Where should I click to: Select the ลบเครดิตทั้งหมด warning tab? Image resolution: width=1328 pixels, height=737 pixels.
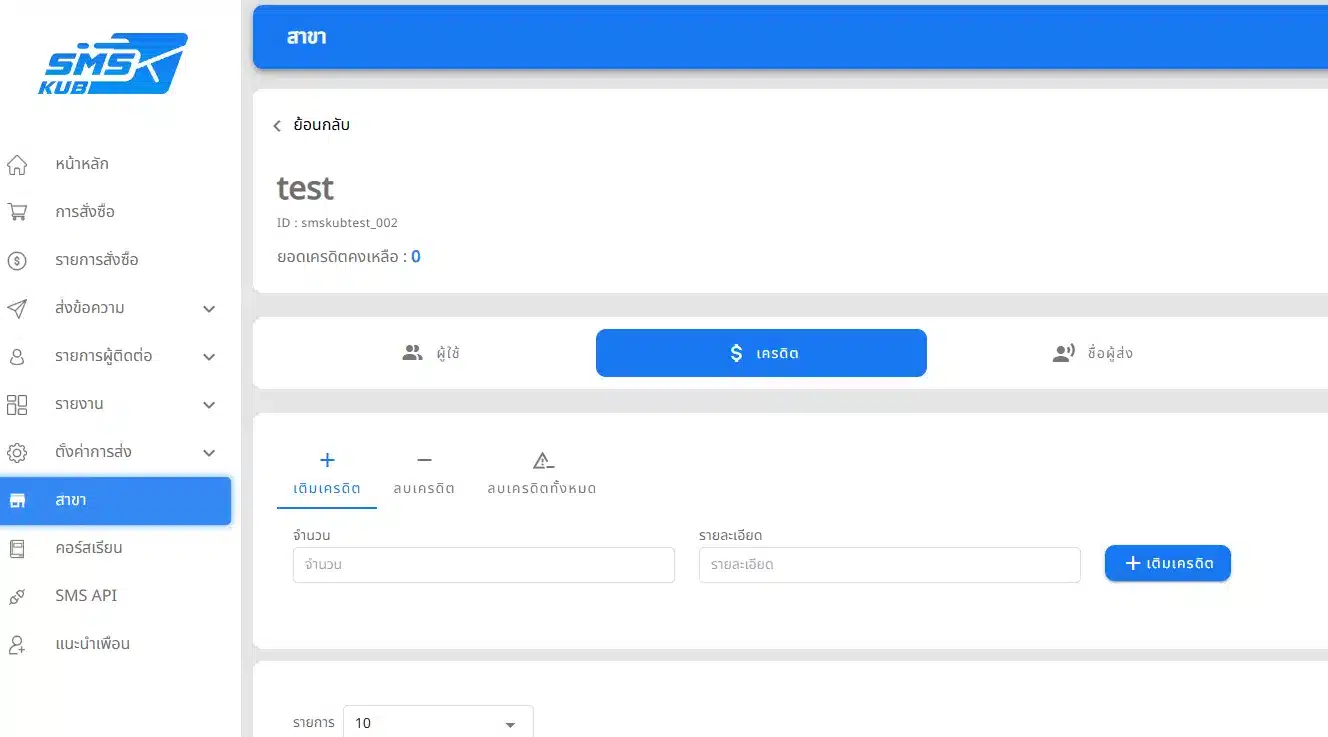point(541,473)
